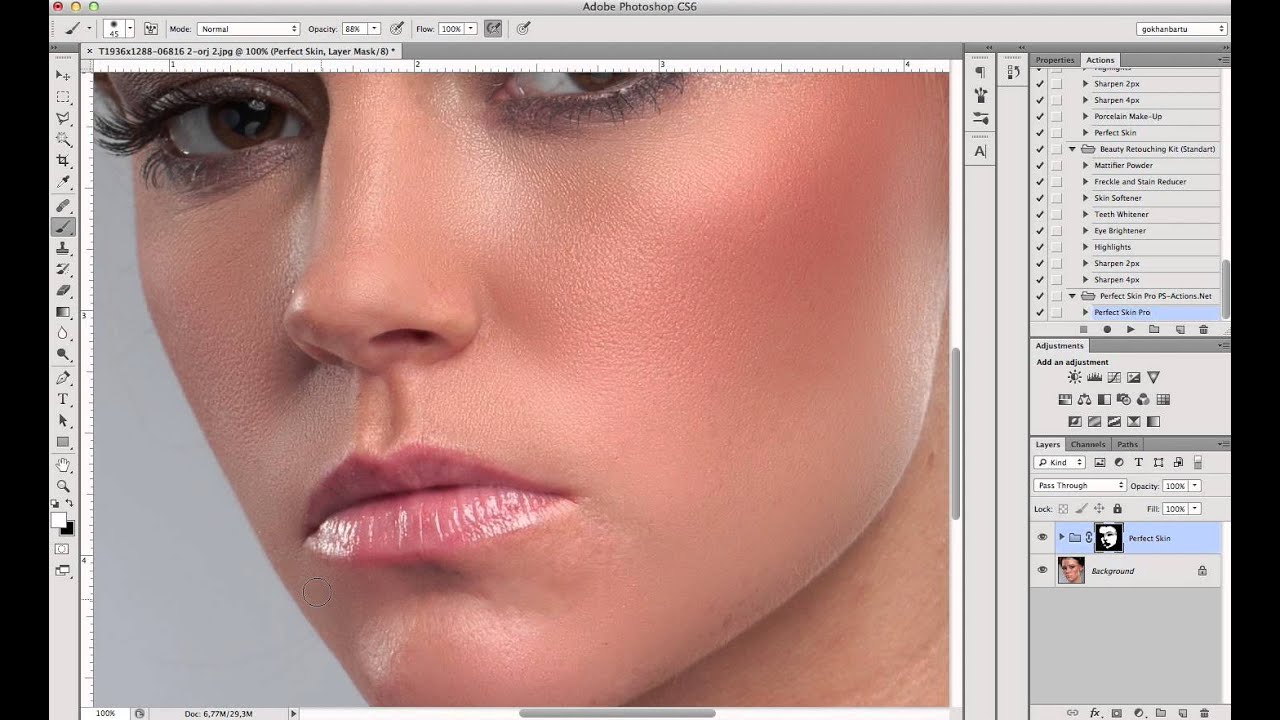Begin recording an action
The height and width of the screenshot is (720, 1280).
[x=1106, y=329]
